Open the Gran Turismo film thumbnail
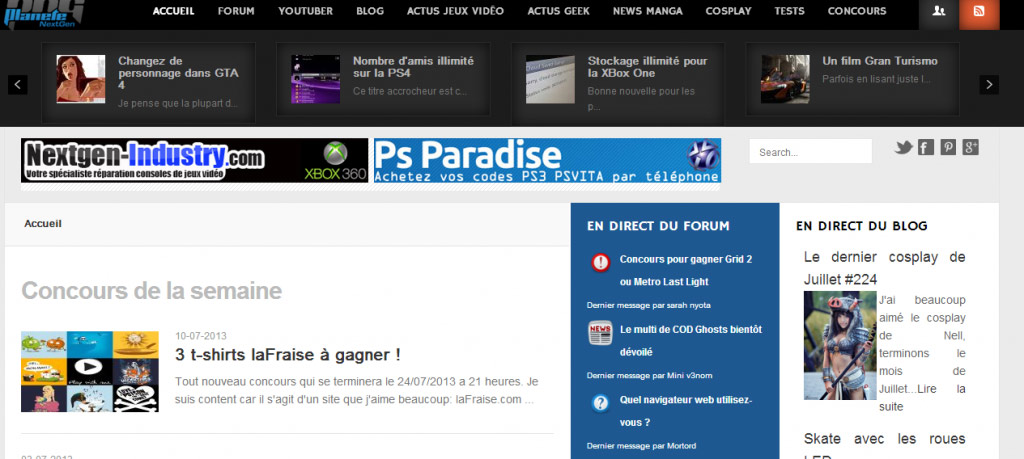Viewport: 1024px width, 459px height. point(785,79)
